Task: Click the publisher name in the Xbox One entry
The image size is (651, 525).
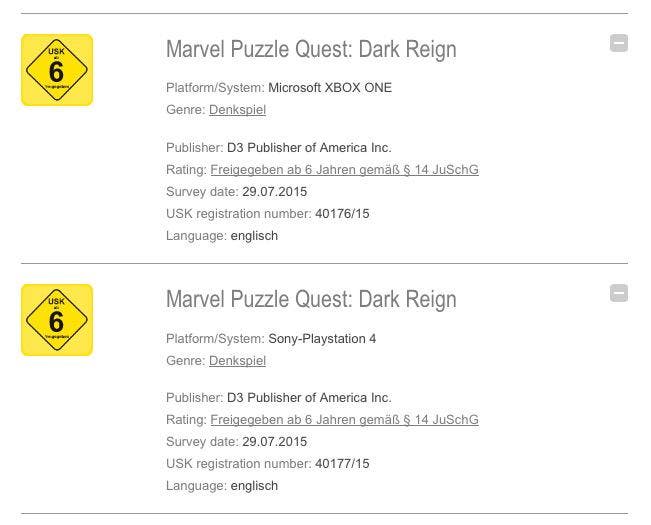Action: (x=309, y=148)
